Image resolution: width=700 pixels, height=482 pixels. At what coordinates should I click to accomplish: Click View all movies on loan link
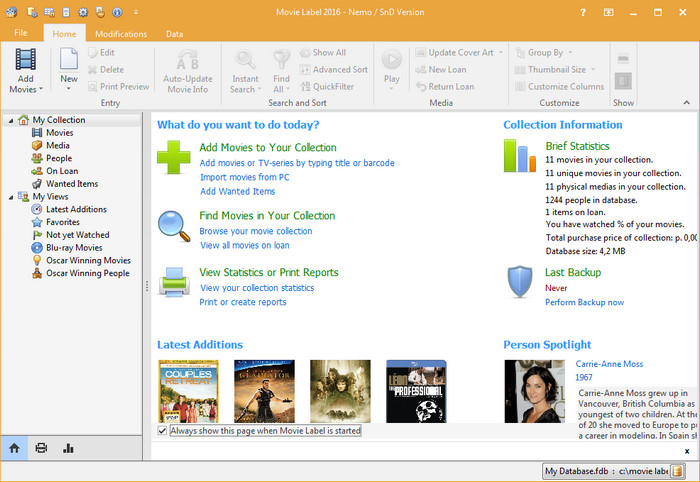pyautogui.click(x=245, y=245)
